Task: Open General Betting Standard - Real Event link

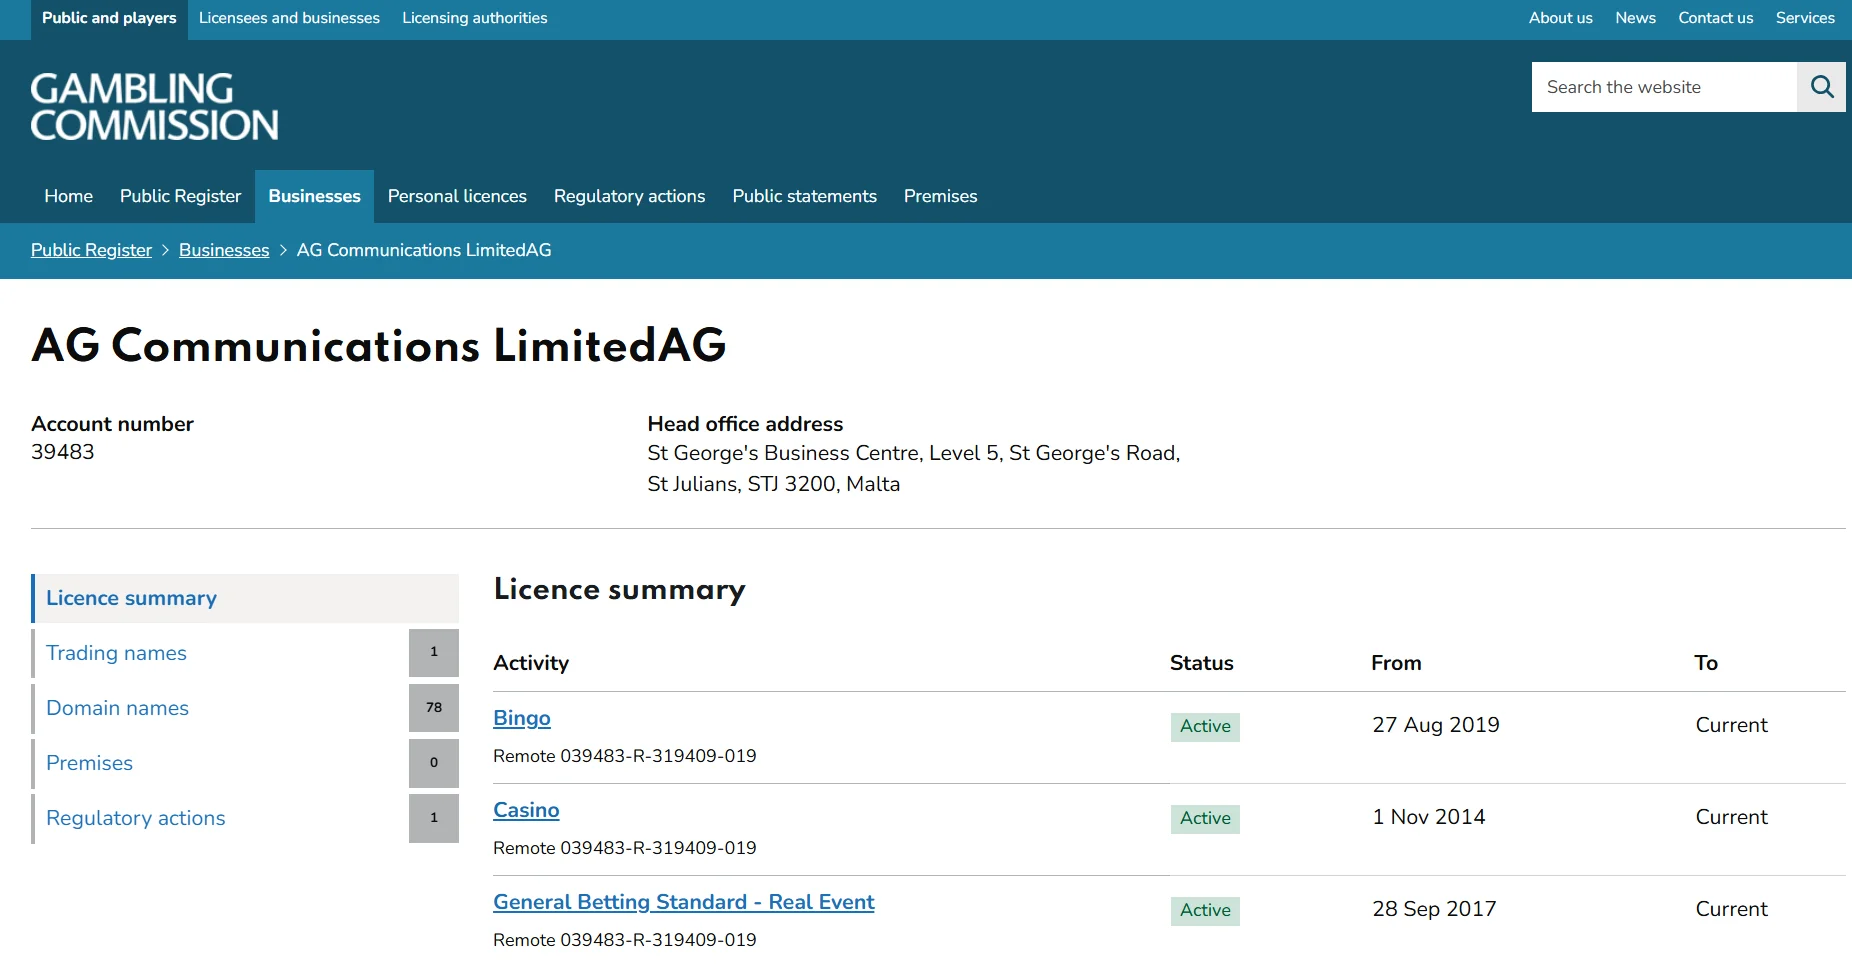Action: click(684, 902)
